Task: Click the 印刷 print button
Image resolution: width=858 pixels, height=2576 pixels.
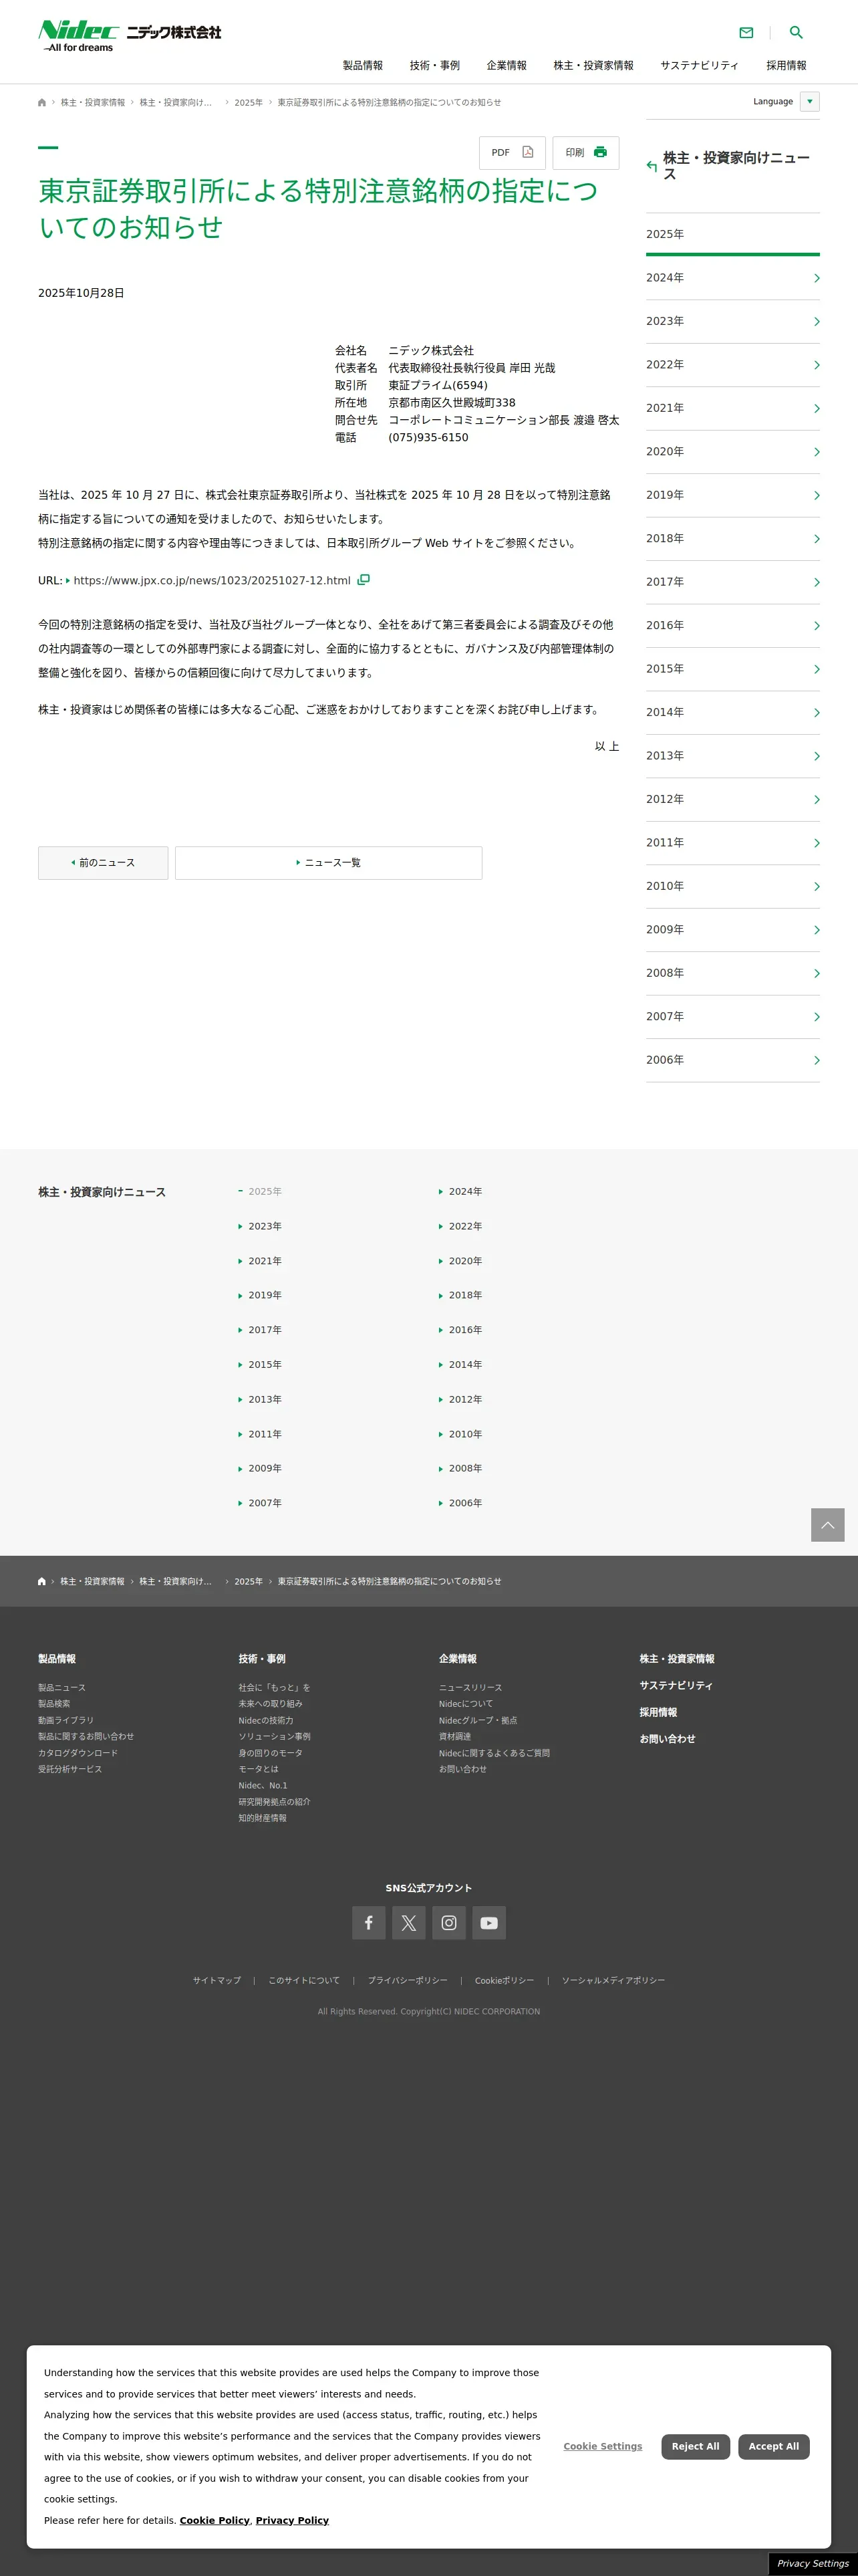Action: click(586, 153)
